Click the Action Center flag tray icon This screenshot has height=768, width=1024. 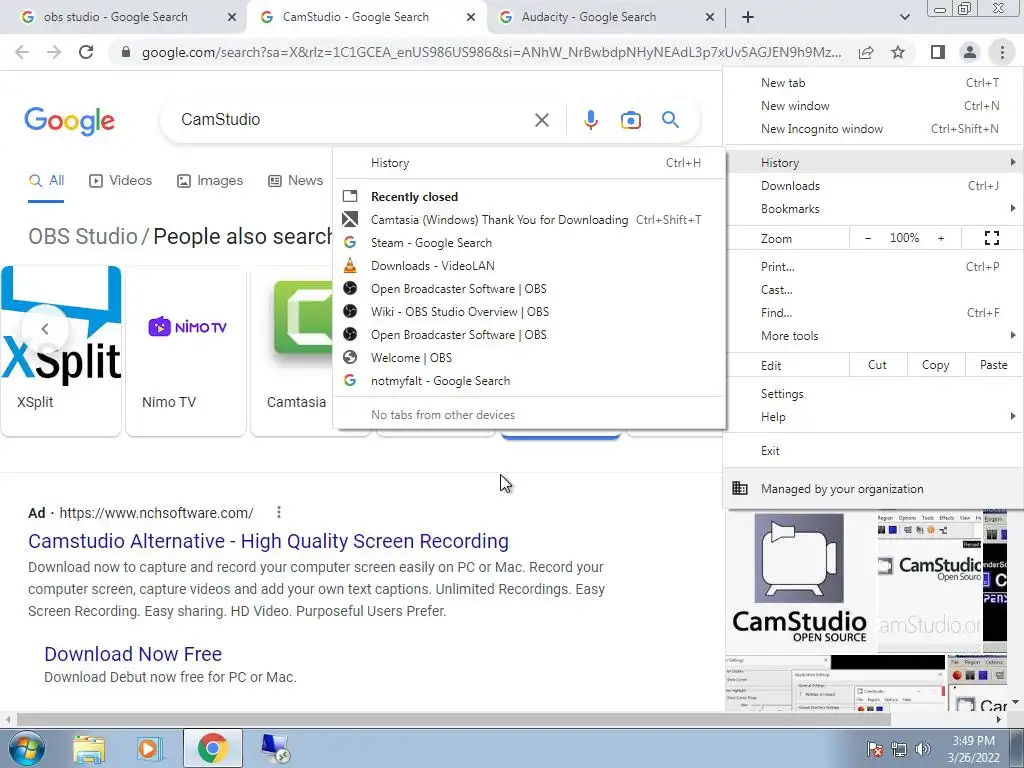[x=874, y=749]
